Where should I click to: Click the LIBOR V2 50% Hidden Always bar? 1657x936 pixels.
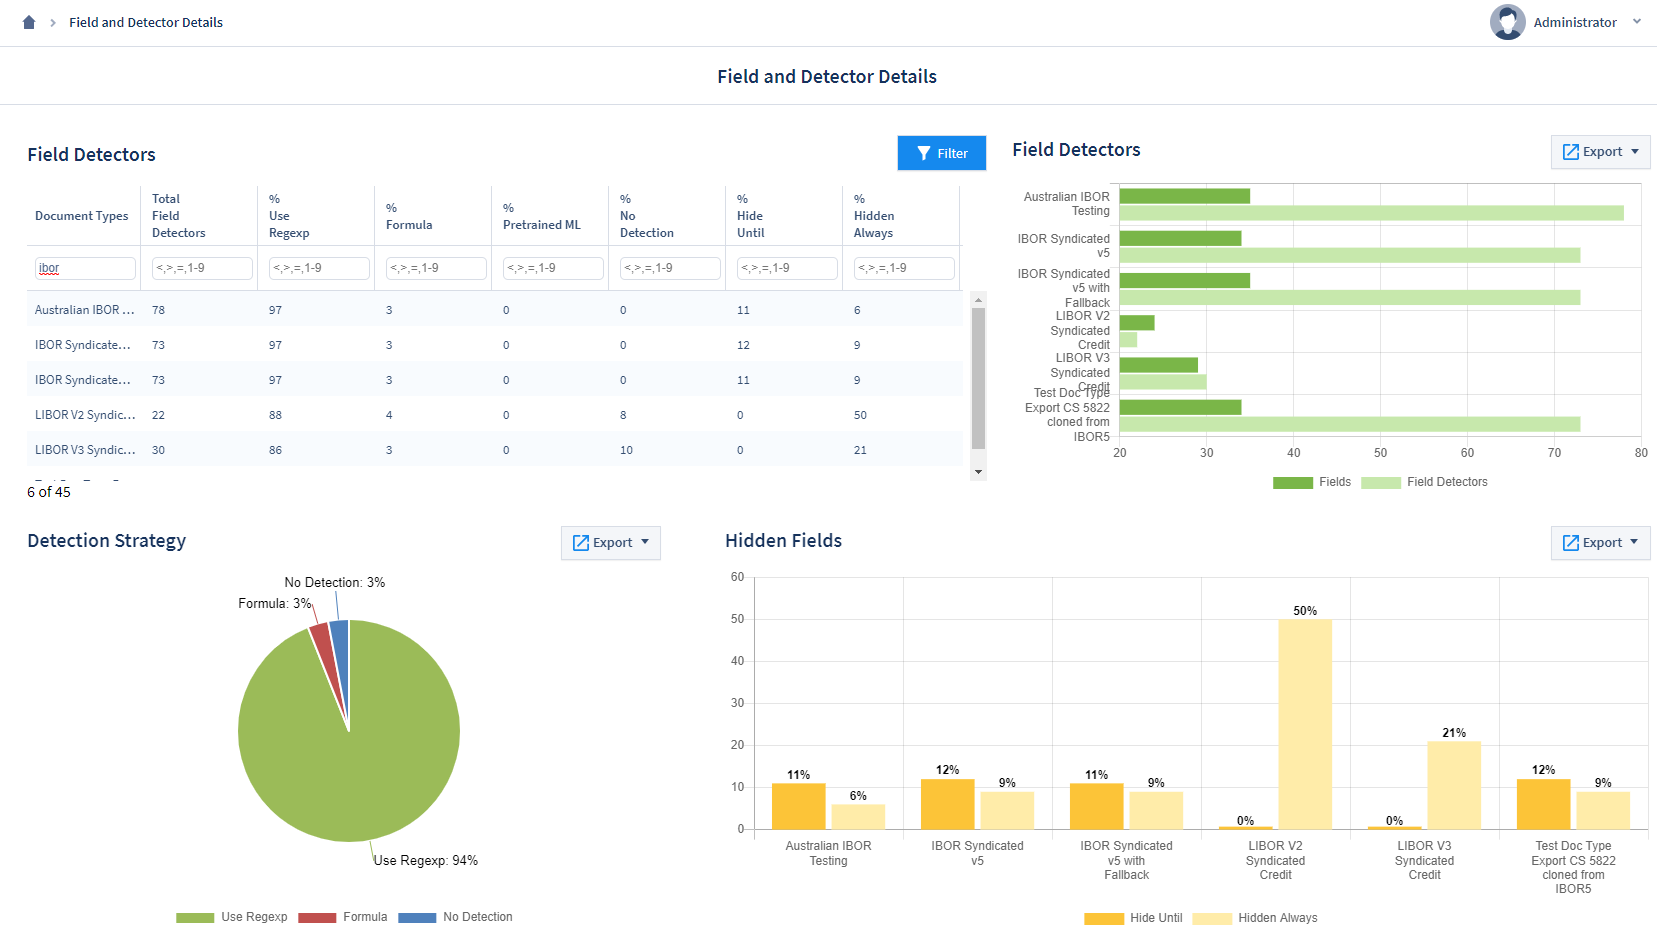coord(1305,724)
